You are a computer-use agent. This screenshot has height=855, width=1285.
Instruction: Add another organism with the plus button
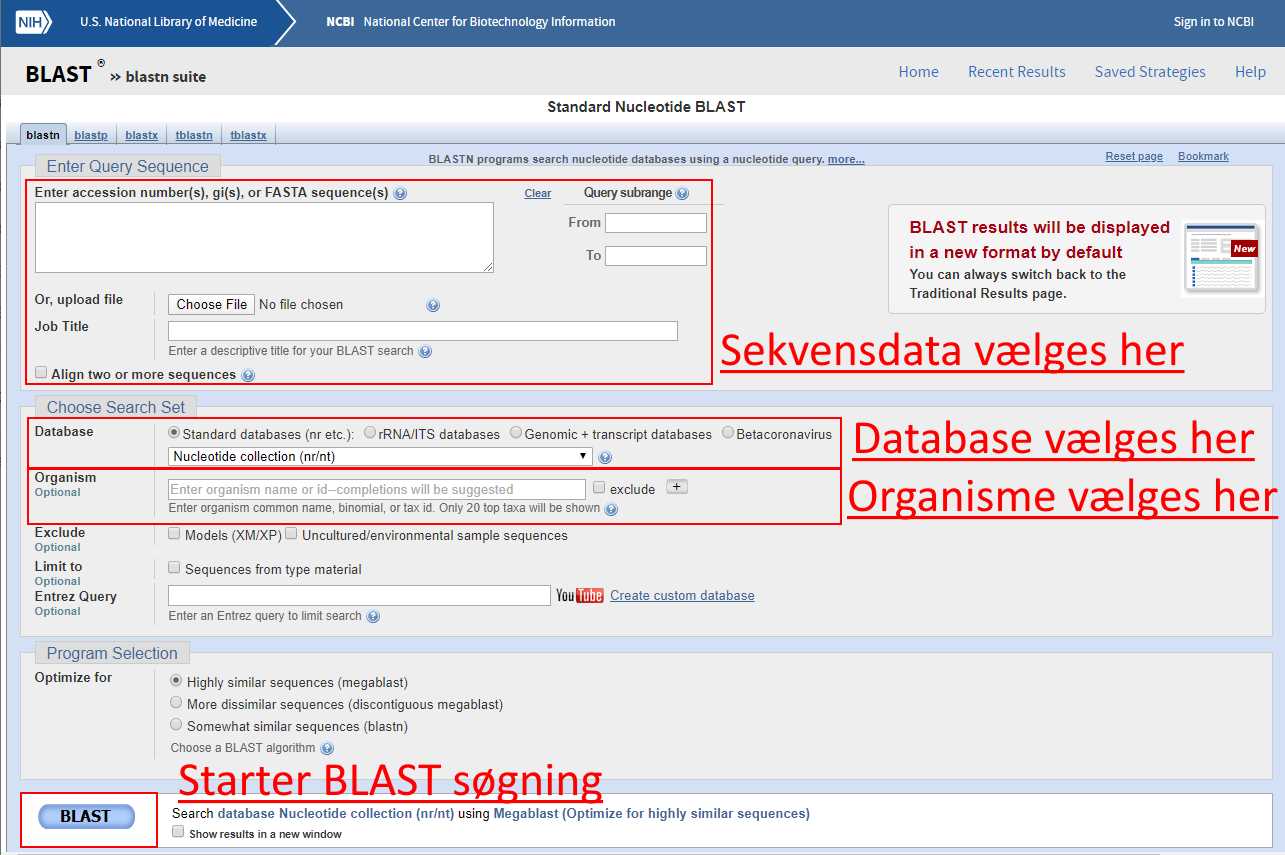(677, 487)
